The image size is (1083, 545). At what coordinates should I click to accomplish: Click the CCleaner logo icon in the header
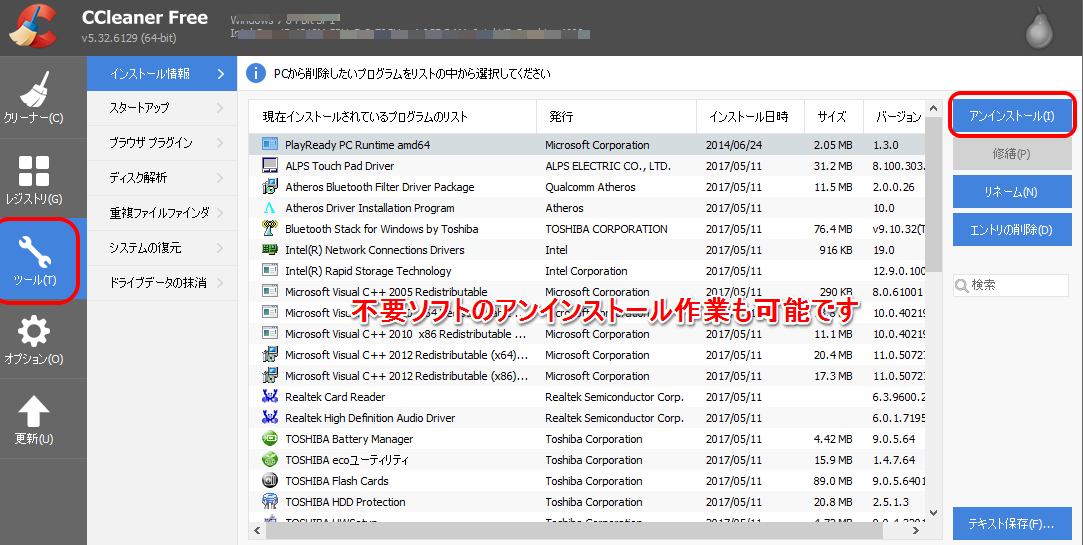point(34,27)
